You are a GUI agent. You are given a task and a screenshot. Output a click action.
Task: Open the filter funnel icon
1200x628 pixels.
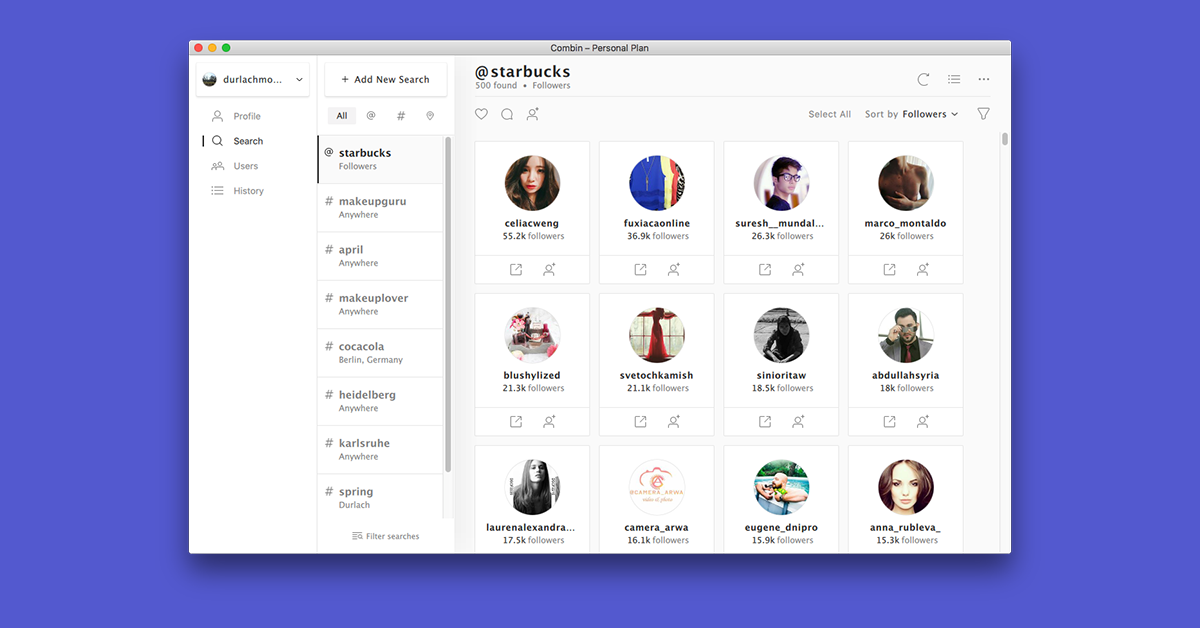point(983,114)
